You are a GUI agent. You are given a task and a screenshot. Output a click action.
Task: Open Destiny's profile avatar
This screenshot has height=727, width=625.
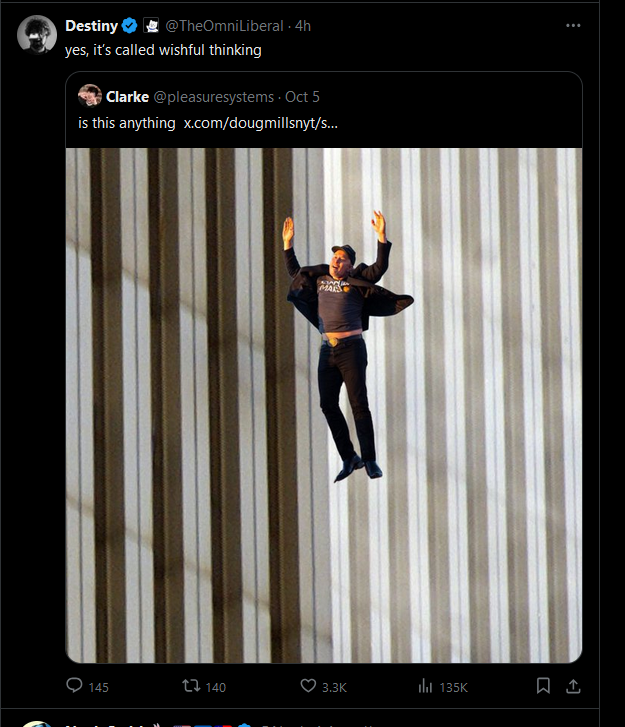coord(37,35)
